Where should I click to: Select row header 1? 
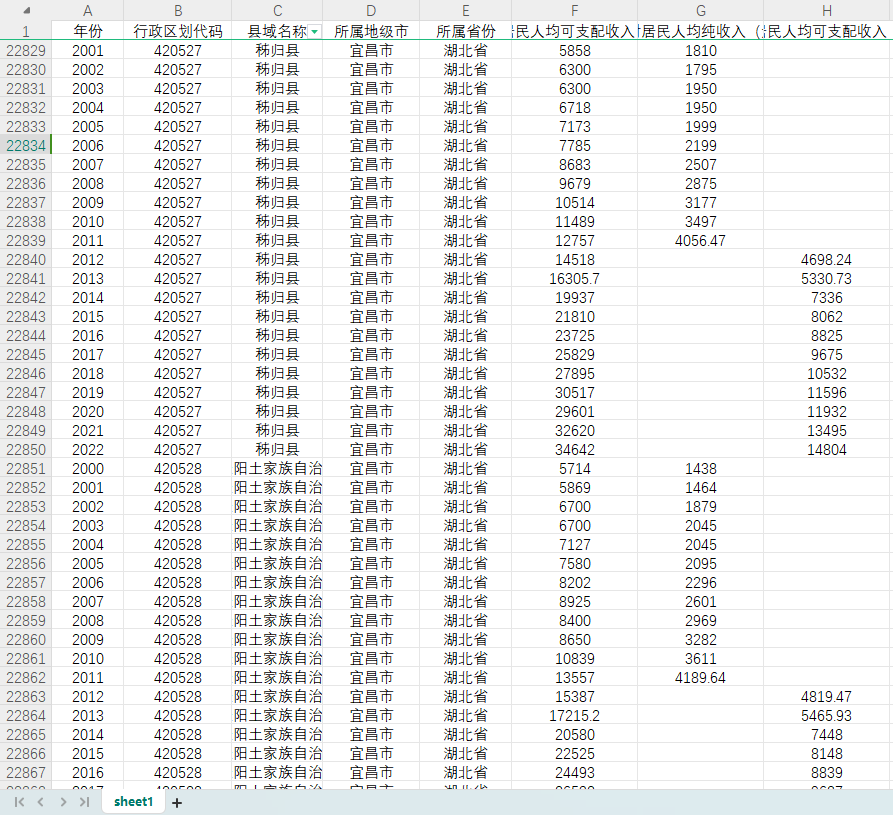pyautogui.click(x=26, y=31)
